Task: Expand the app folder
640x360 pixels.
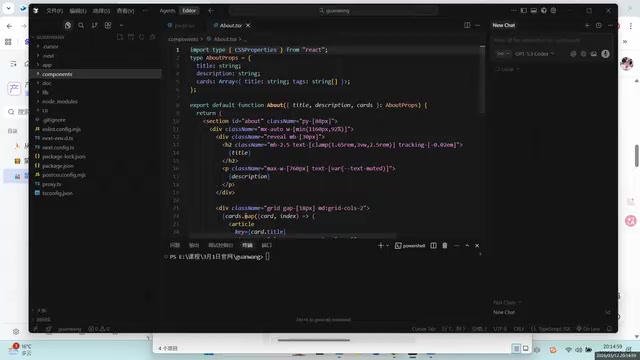Action: click(x=96, y=65)
